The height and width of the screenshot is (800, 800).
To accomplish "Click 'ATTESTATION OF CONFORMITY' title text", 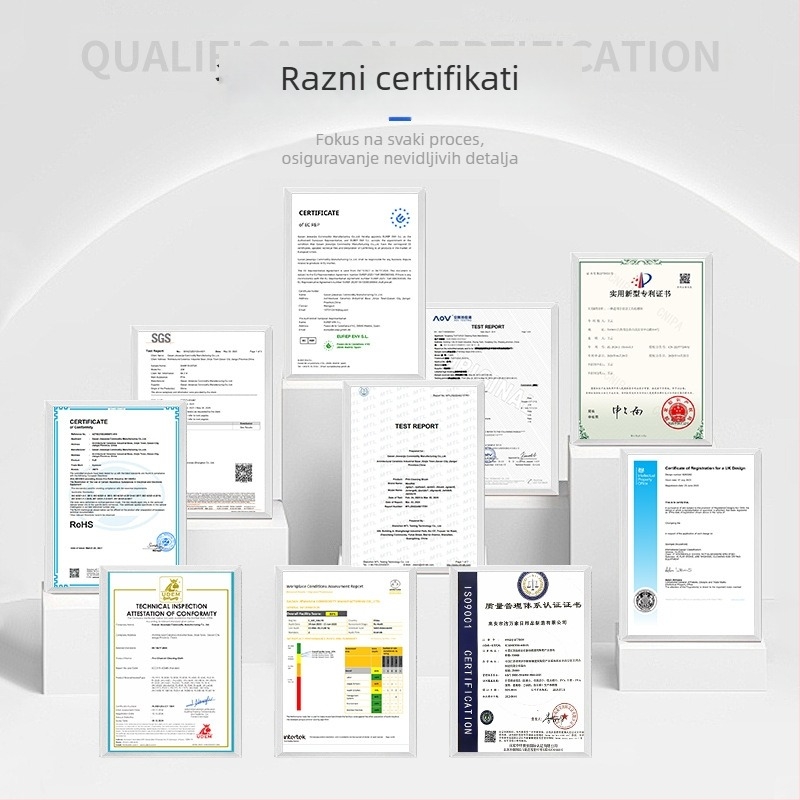I will point(171,613).
